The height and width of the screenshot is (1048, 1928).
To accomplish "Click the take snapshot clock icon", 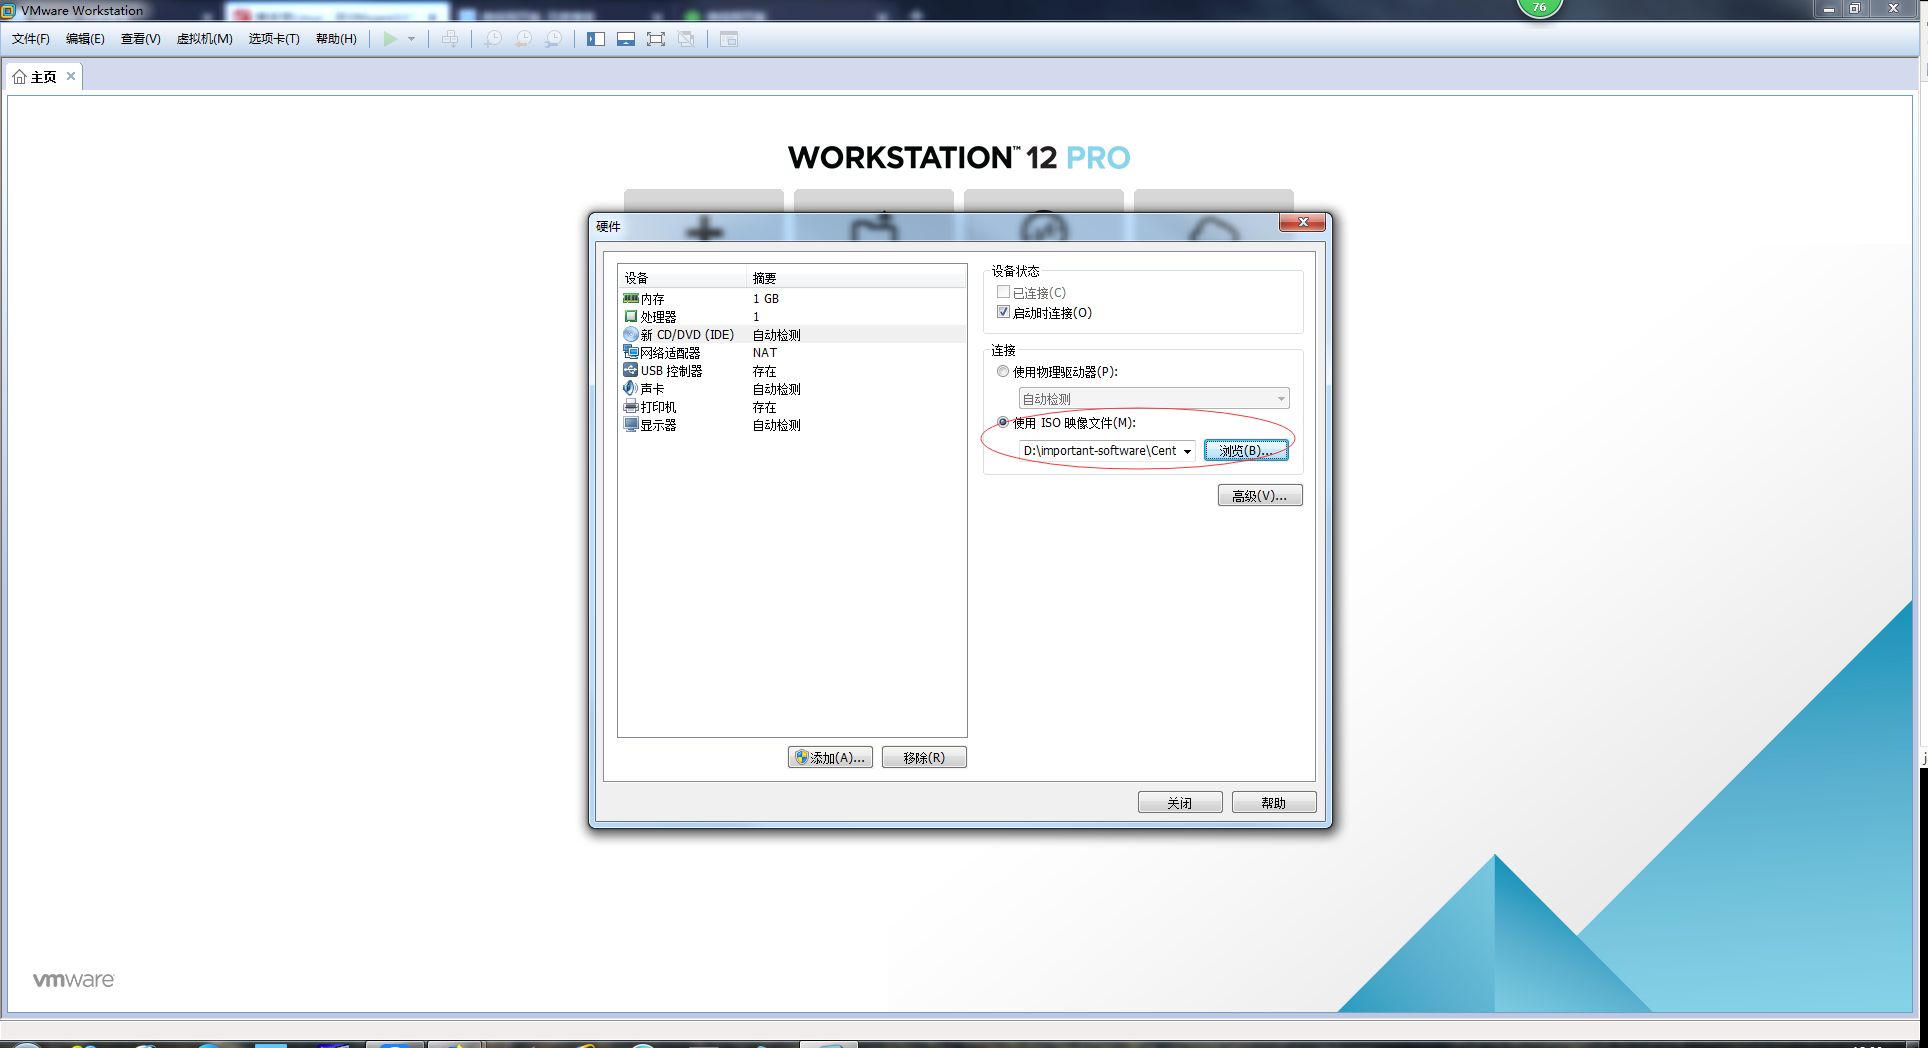I will [x=493, y=39].
